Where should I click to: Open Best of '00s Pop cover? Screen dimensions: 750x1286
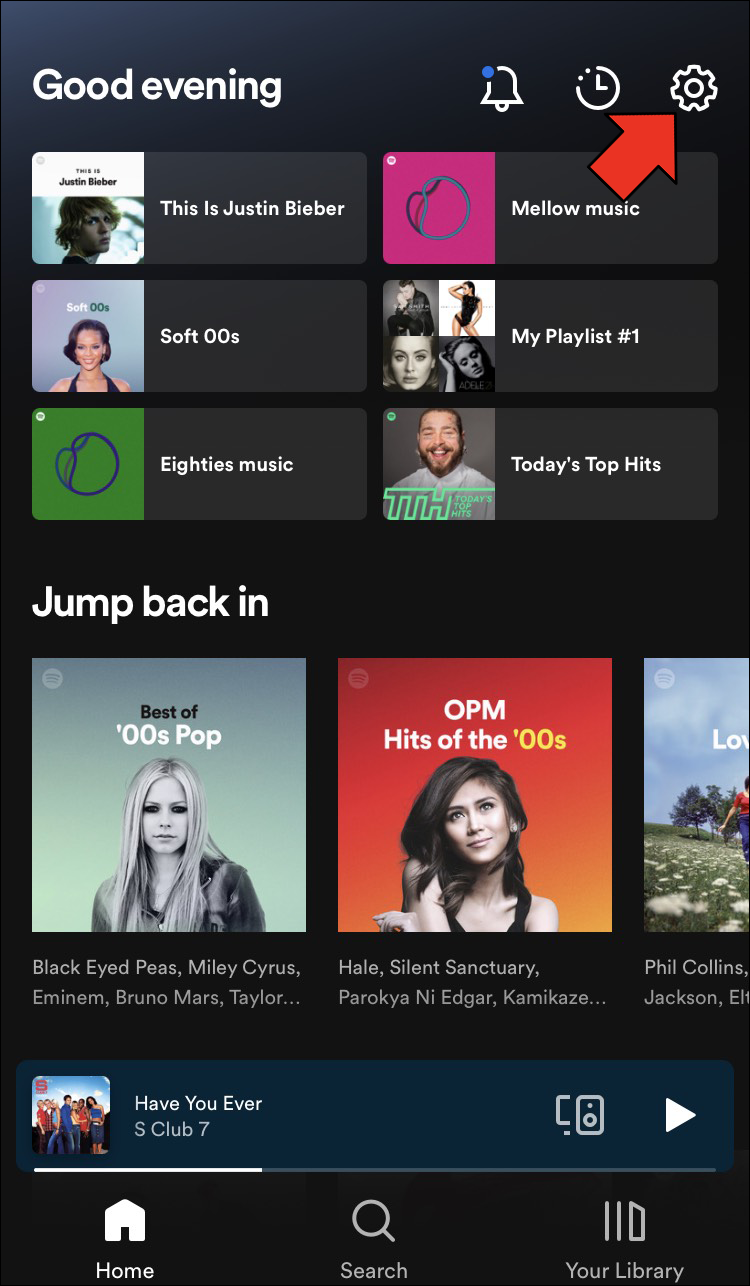click(169, 795)
